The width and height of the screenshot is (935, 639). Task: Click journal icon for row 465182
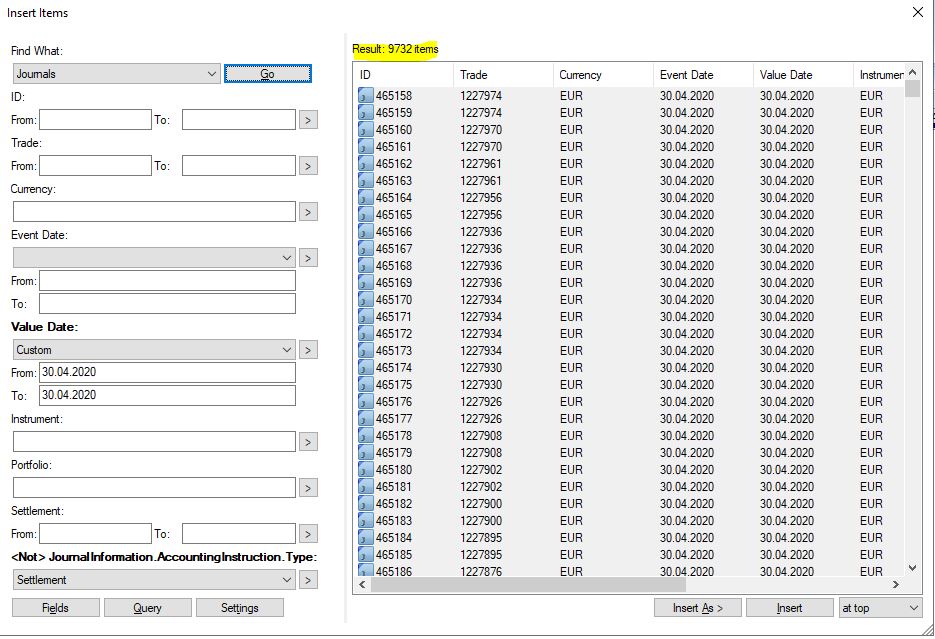tap(366, 503)
